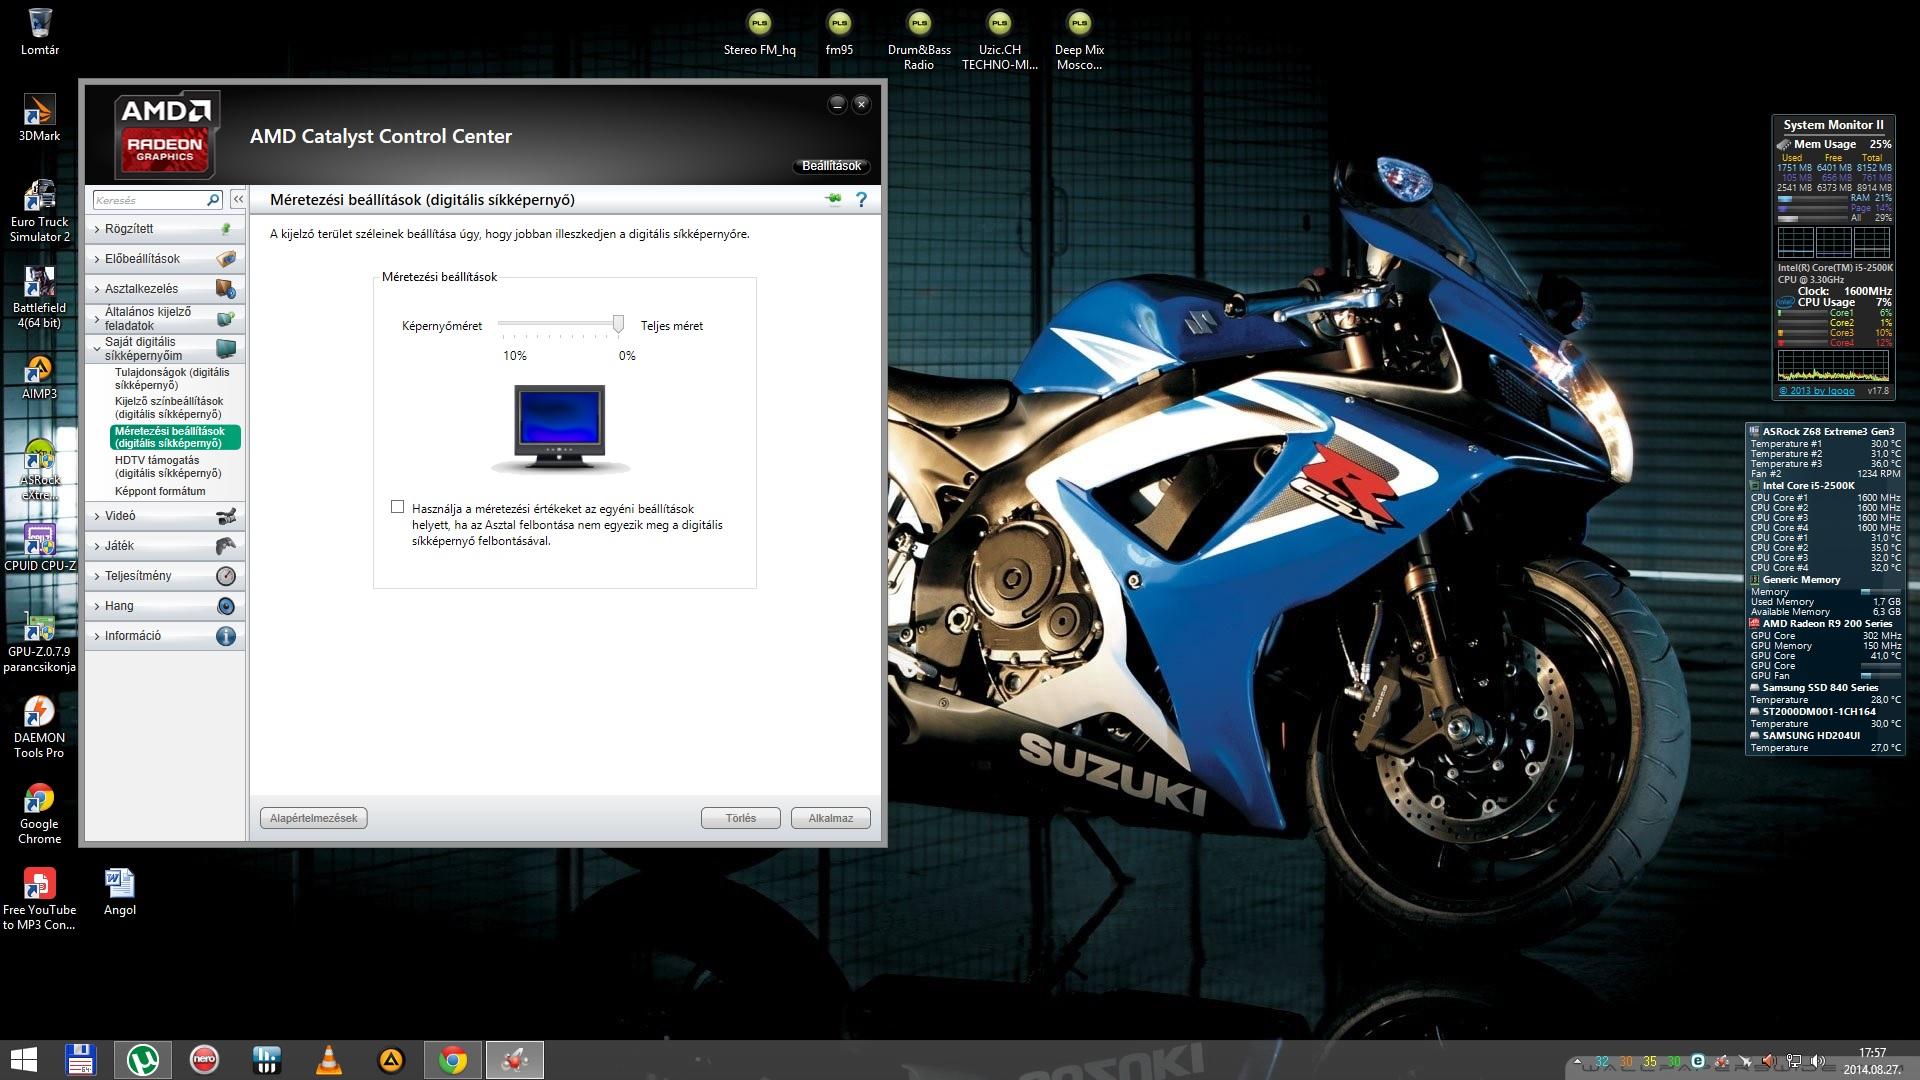Expand the Videó category
The height and width of the screenshot is (1080, 1920).
[x=120, y=516]
